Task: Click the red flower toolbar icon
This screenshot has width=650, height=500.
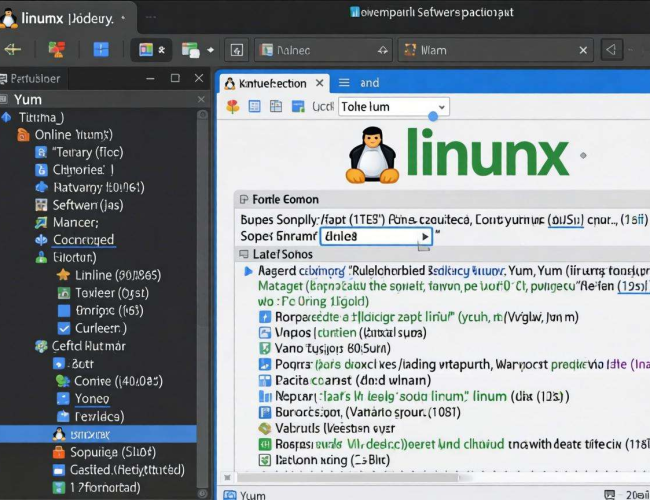Action: [x=233, y=107]
